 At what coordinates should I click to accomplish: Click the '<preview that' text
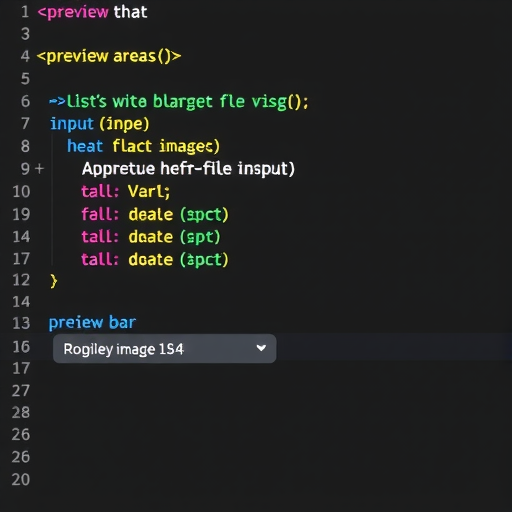(x=92, y=12)
